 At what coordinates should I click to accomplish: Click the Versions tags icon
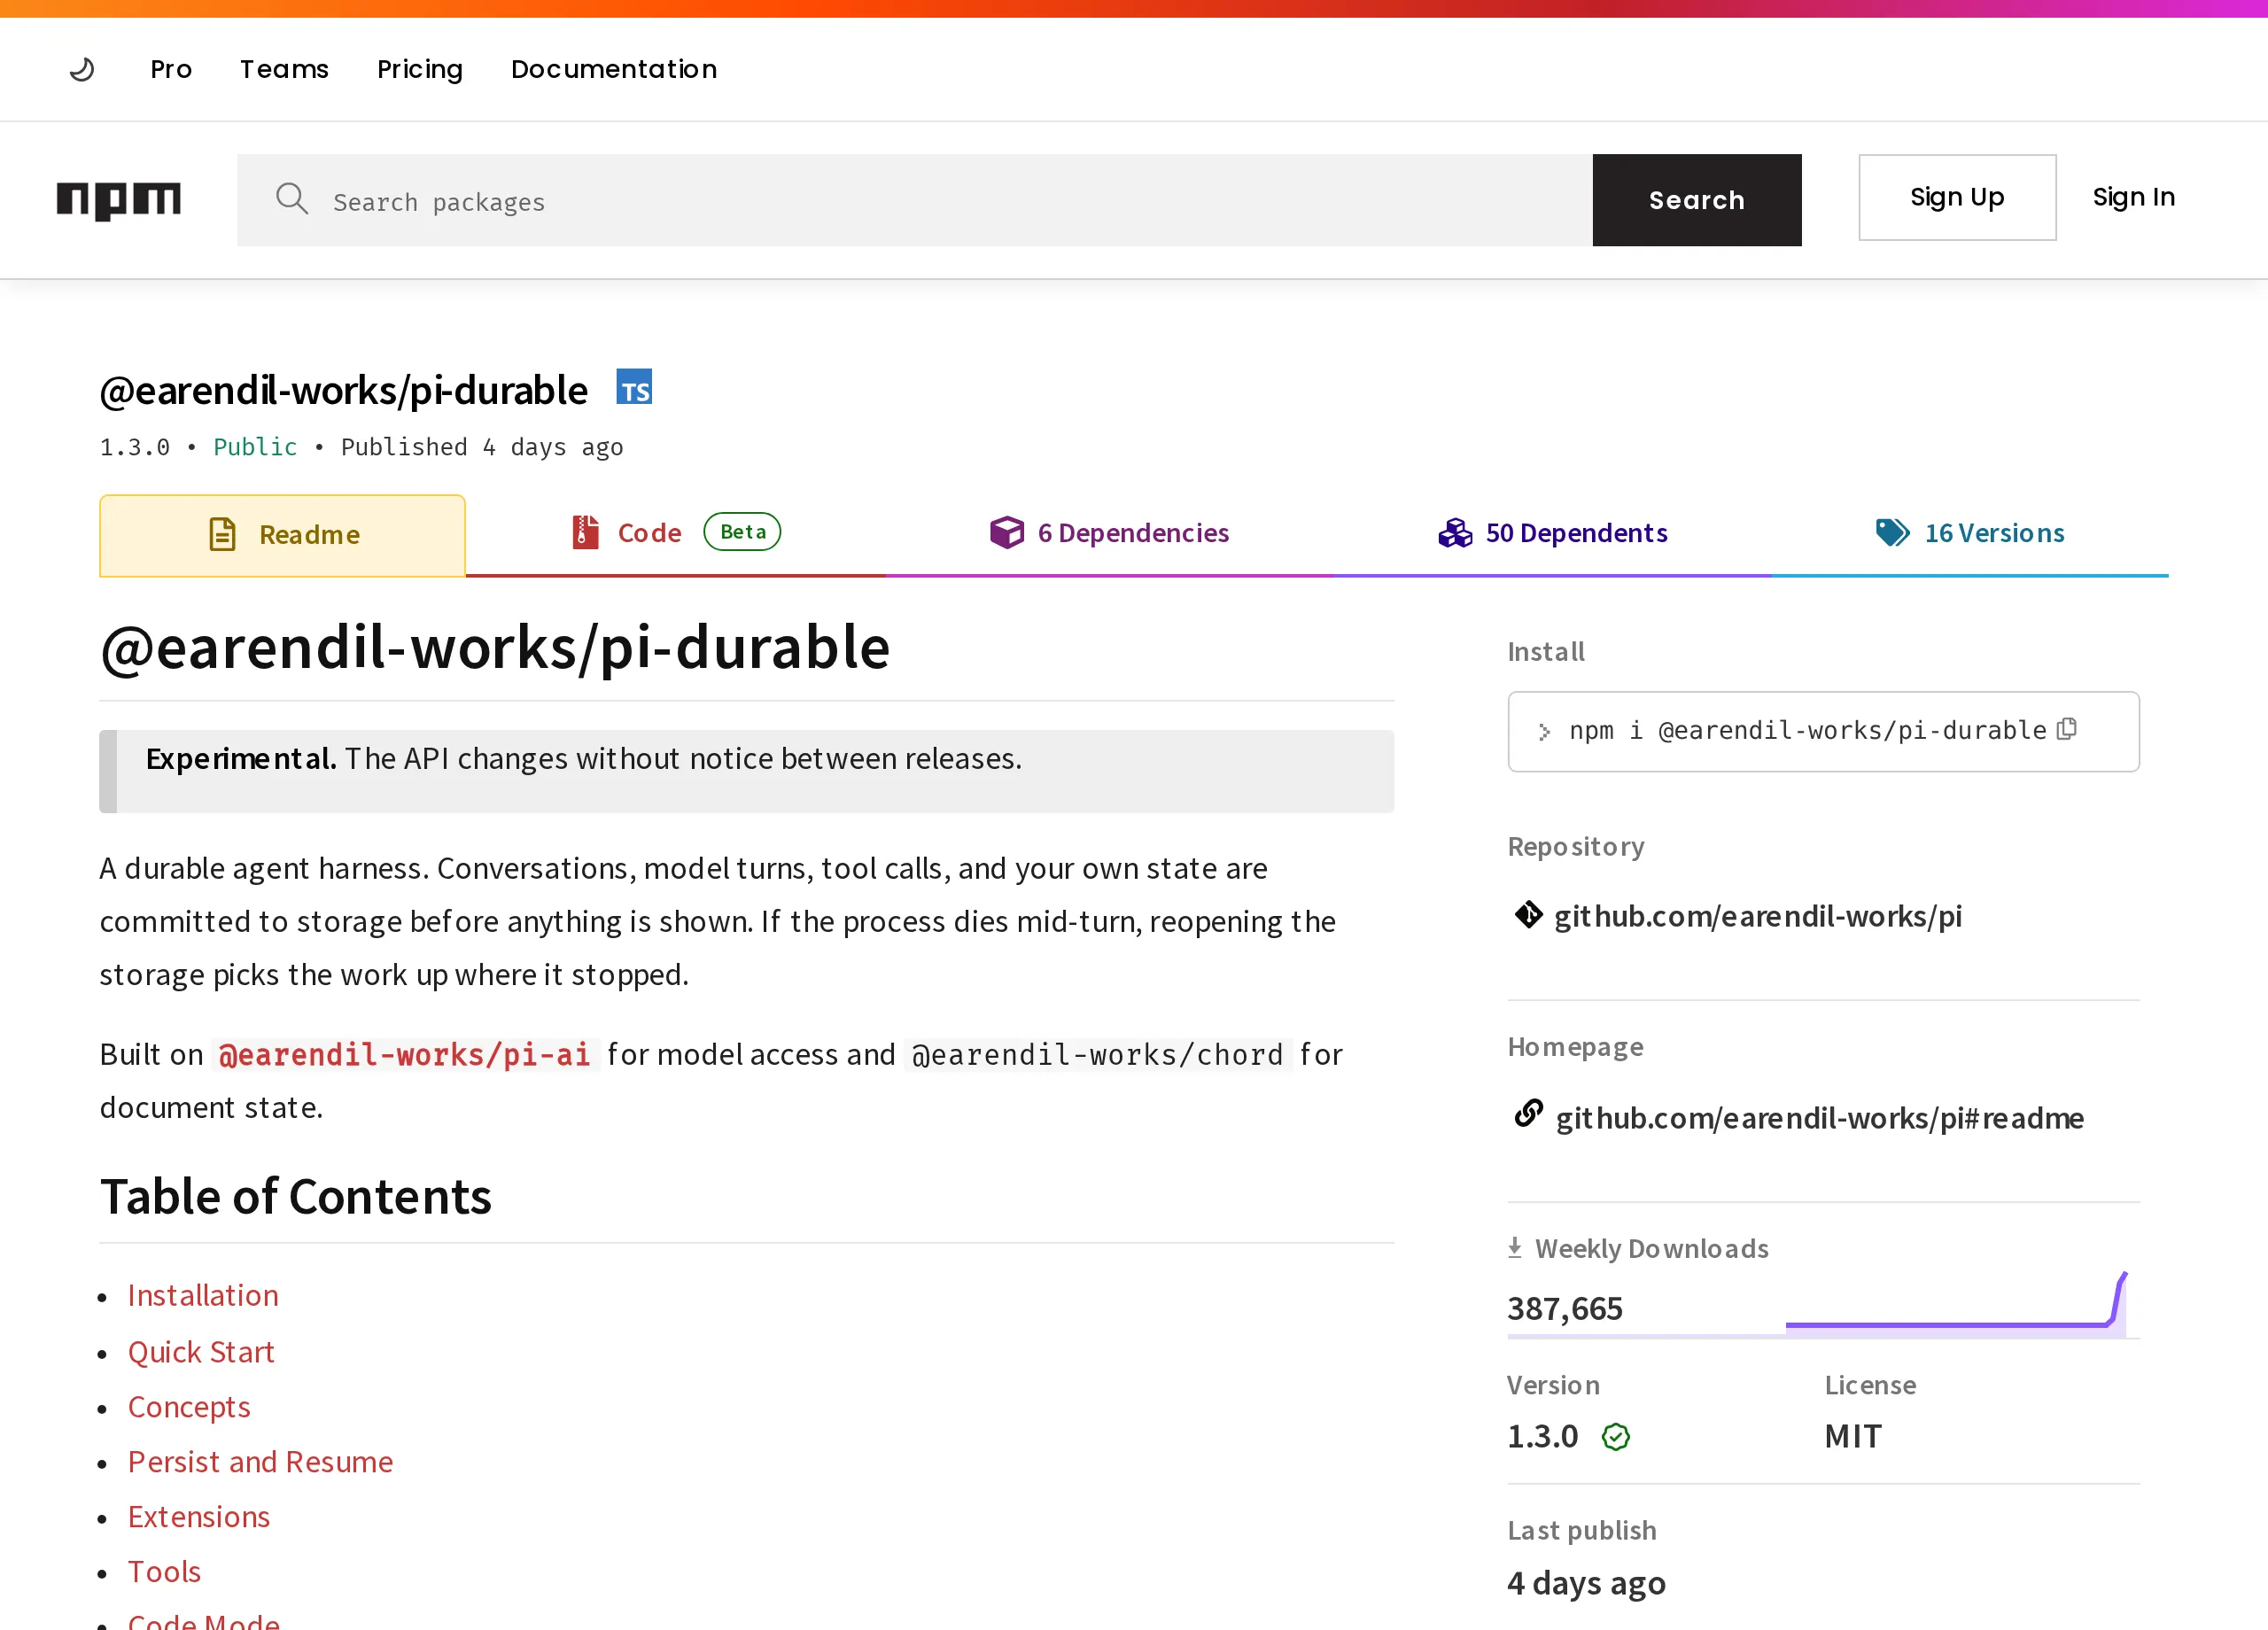[x=1892, y=532]
